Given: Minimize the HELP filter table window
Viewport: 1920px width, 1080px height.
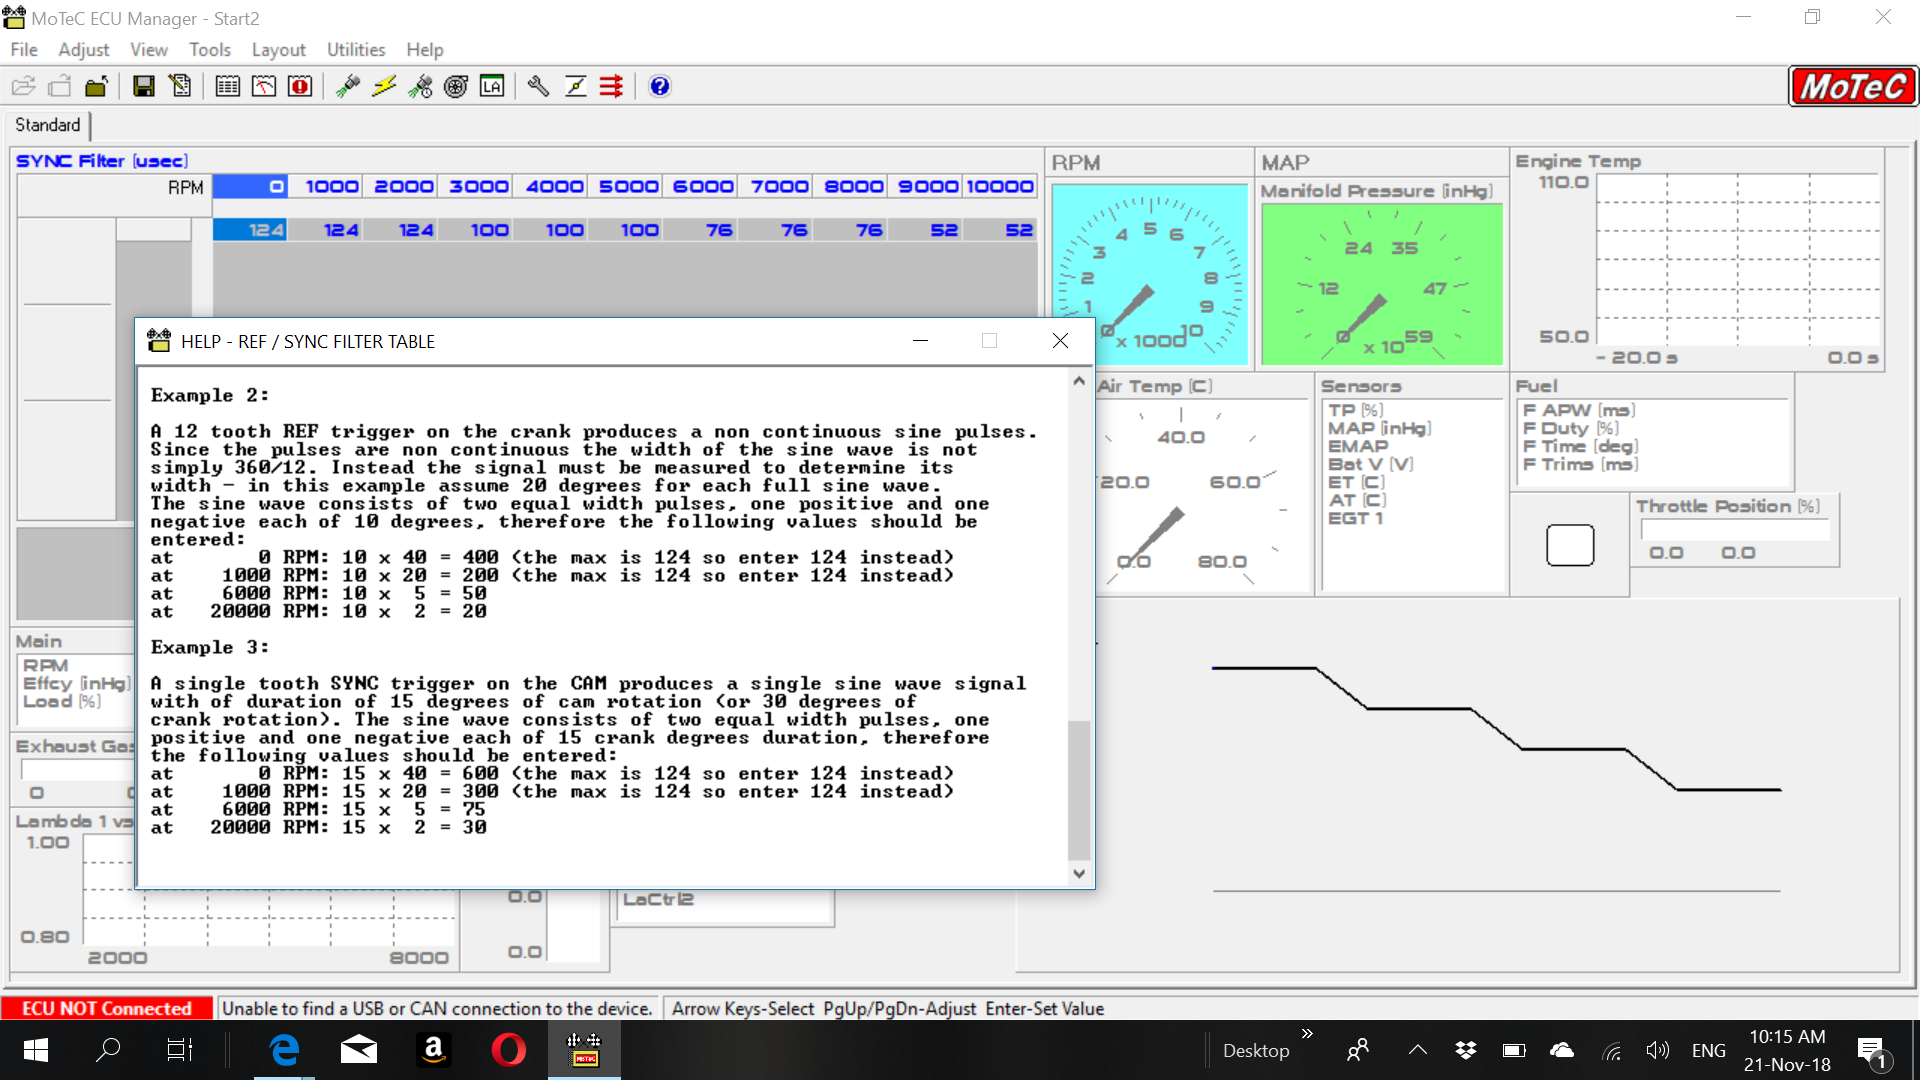Looking at the screenshot, I should tap(920, 341).
